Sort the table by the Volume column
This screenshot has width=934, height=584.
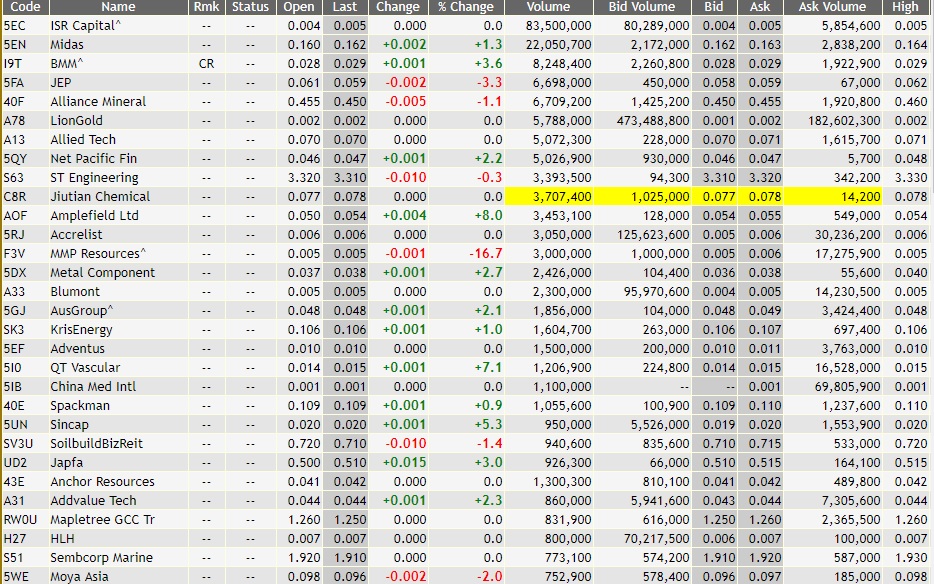click(548, 8)
